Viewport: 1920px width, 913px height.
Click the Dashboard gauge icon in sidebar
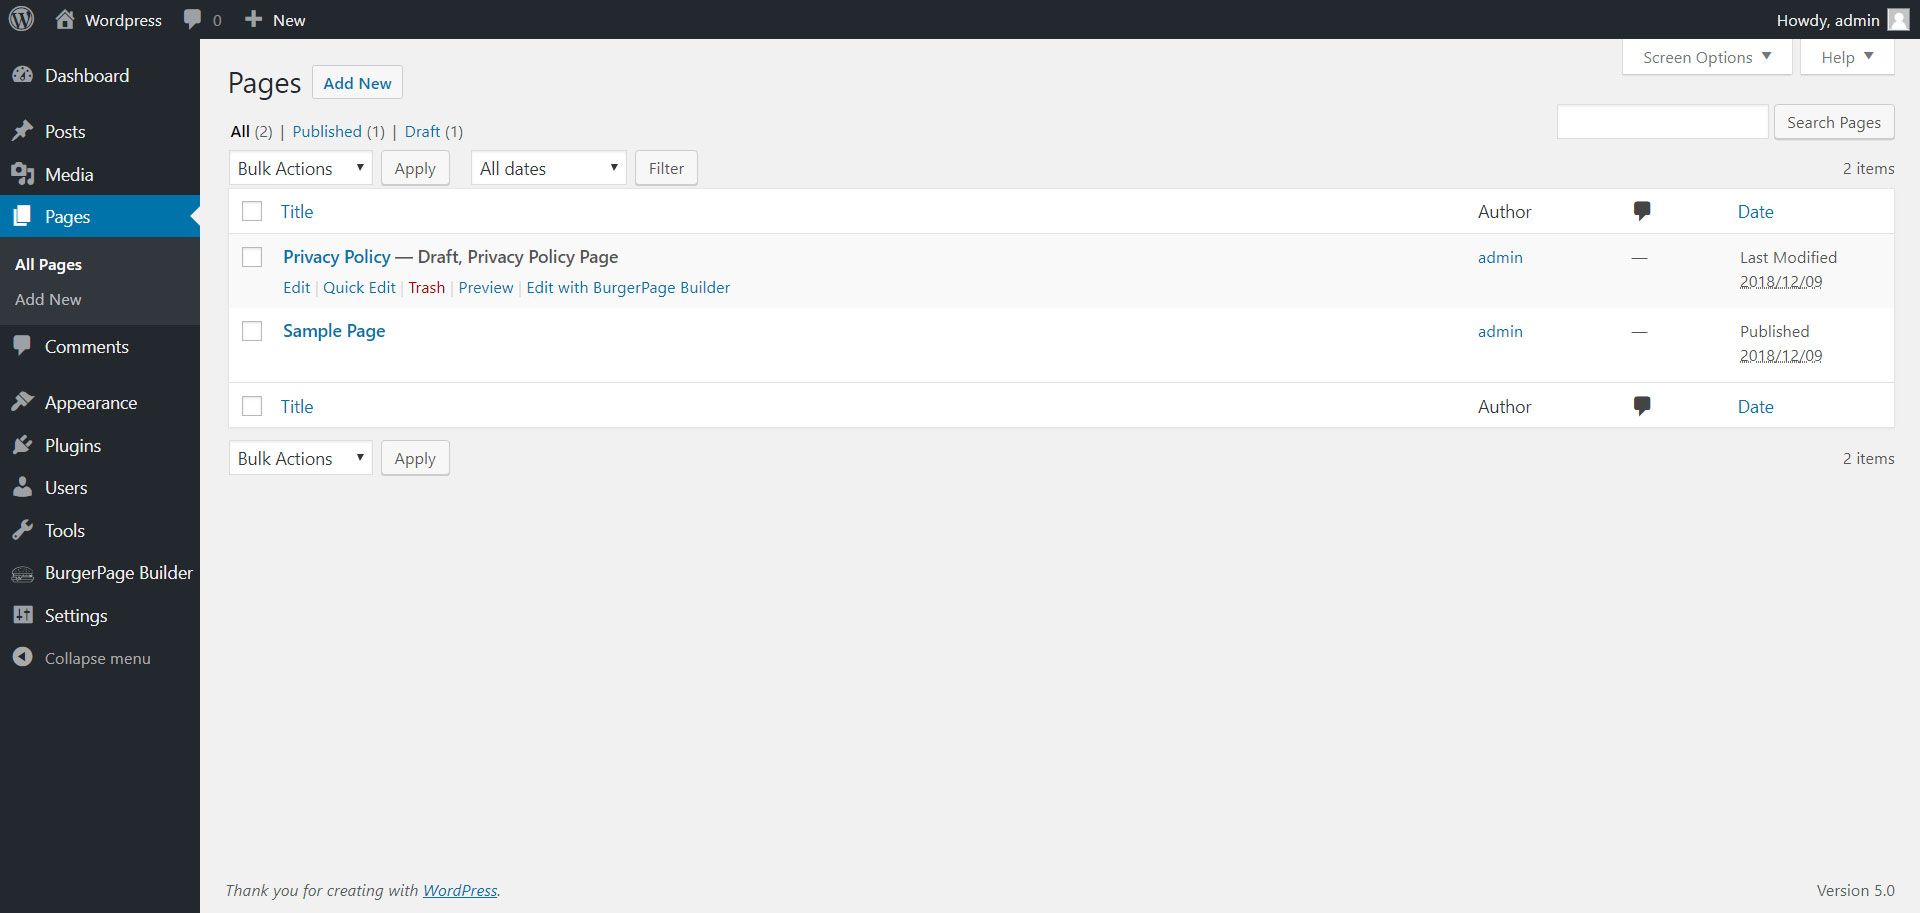coord(22,75)
